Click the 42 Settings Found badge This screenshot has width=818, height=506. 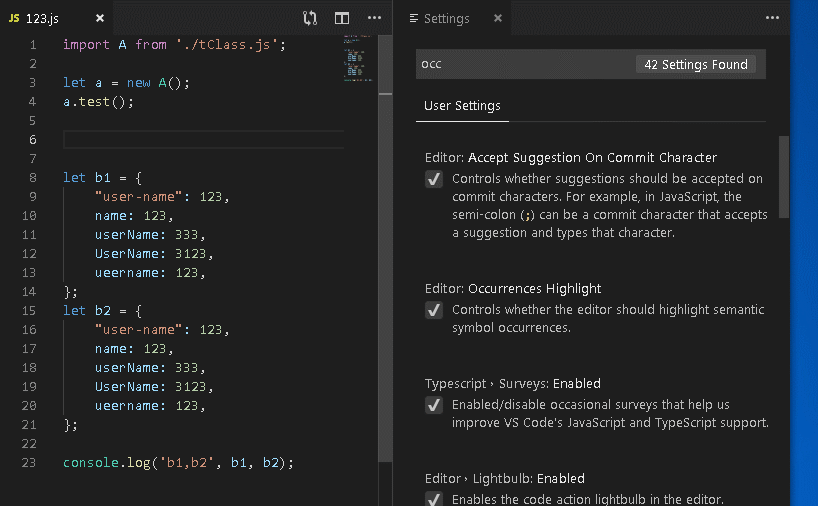696,64
